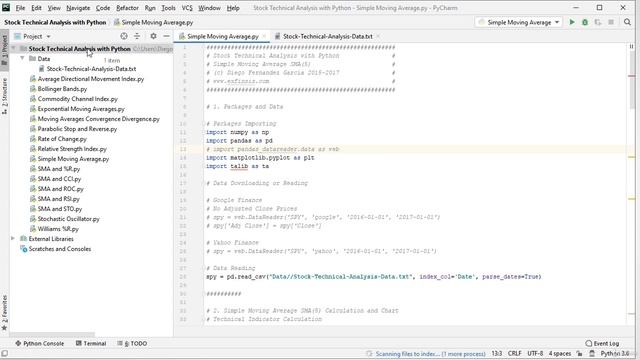The image size is (640, 360).
Task: Open the Navigate menu
Action: pyautogui.click(x=78, y=8)
